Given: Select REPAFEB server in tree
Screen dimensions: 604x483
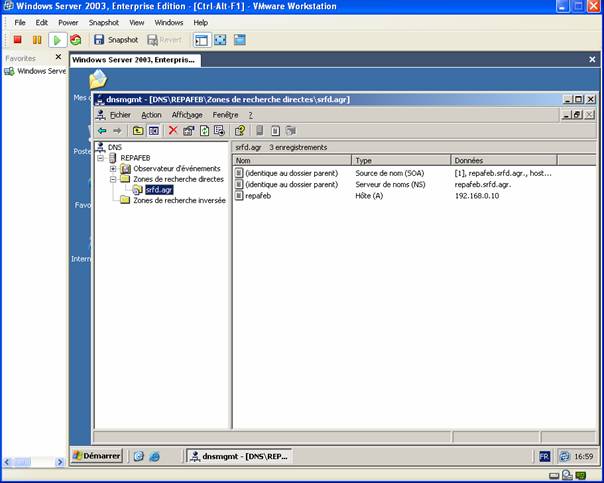Looking at the screenshot, I should coord(135,158).
